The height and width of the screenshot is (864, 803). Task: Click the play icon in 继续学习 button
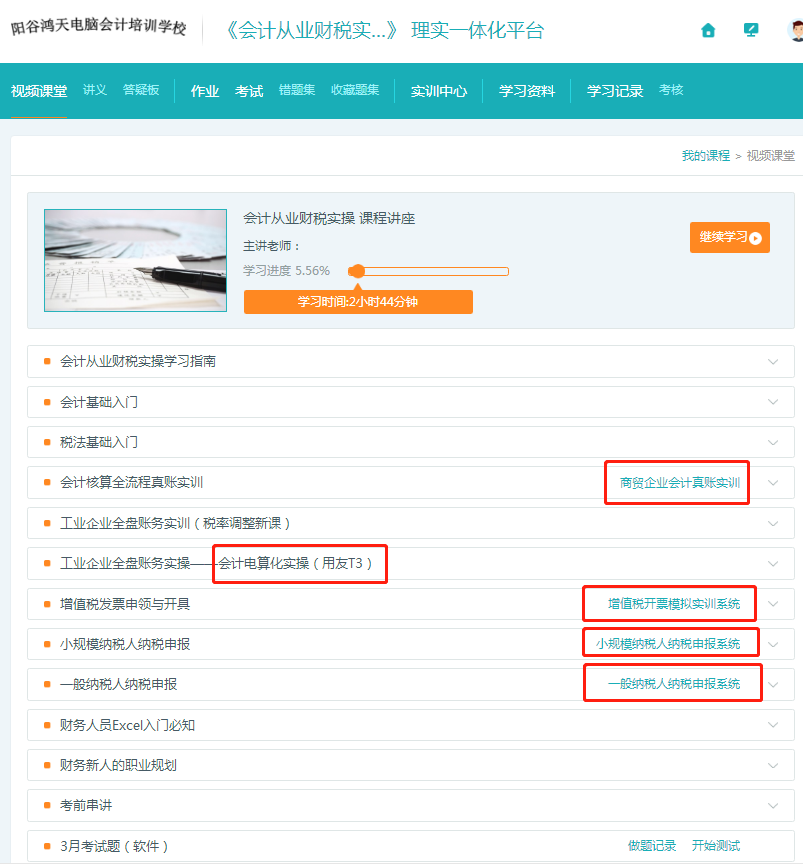click(756, 238)
